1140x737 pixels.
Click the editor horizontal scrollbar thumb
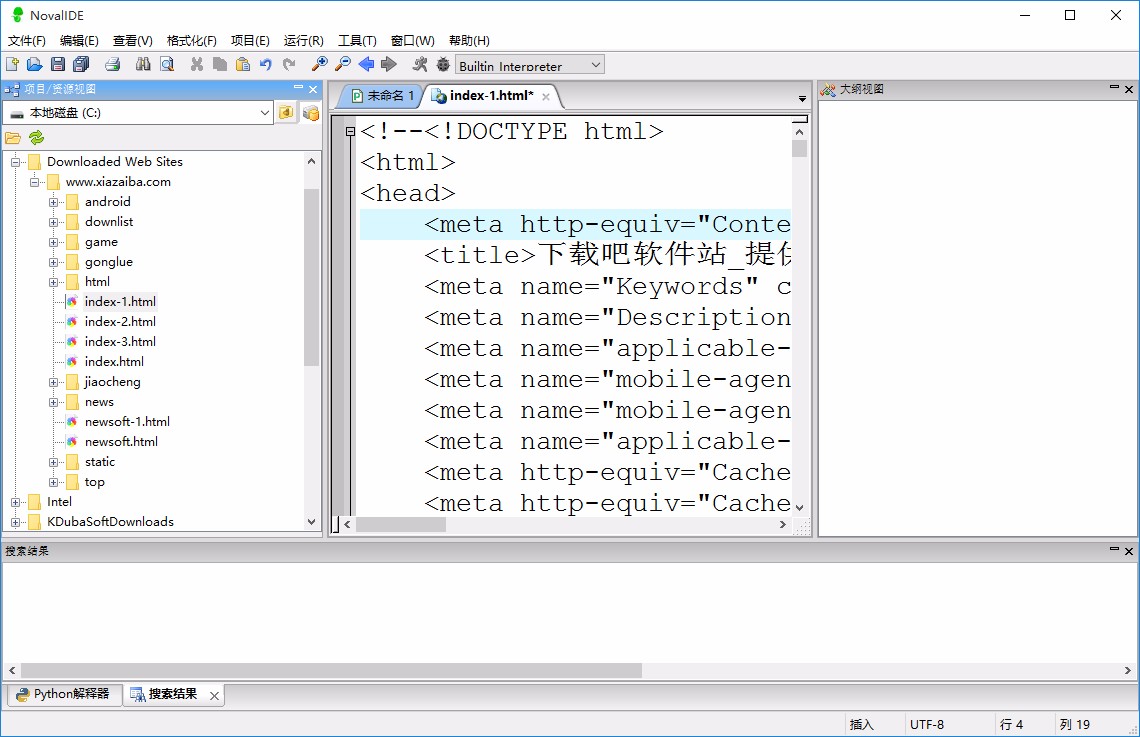pos(401,525)
